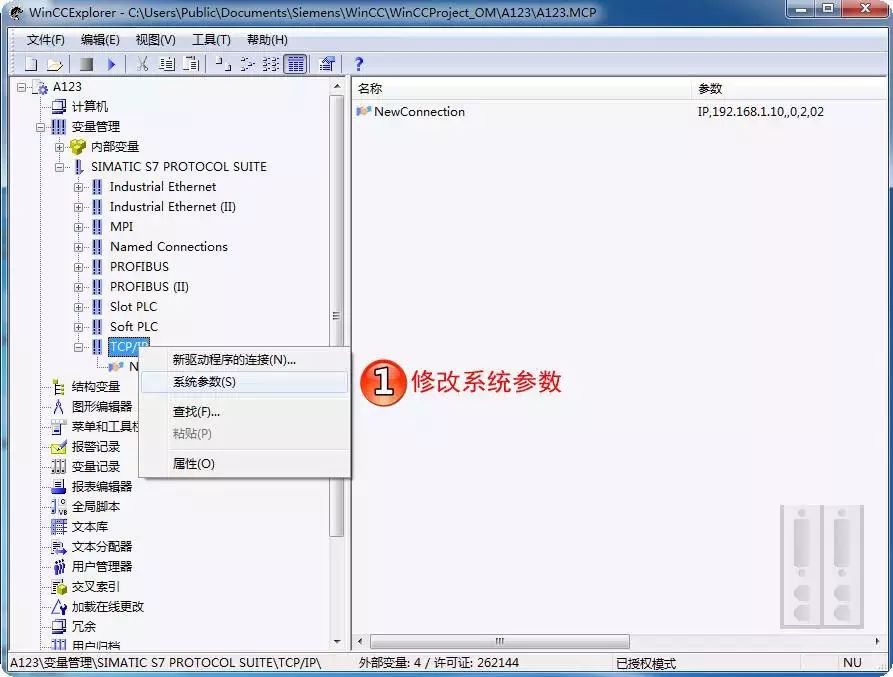Open the Properties toolbar icon
The height and width of the screenshot is (677, 893).
pos(327,64)
